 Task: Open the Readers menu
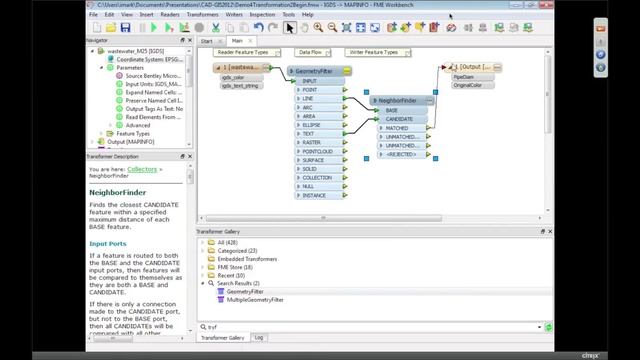pos(170,15)
